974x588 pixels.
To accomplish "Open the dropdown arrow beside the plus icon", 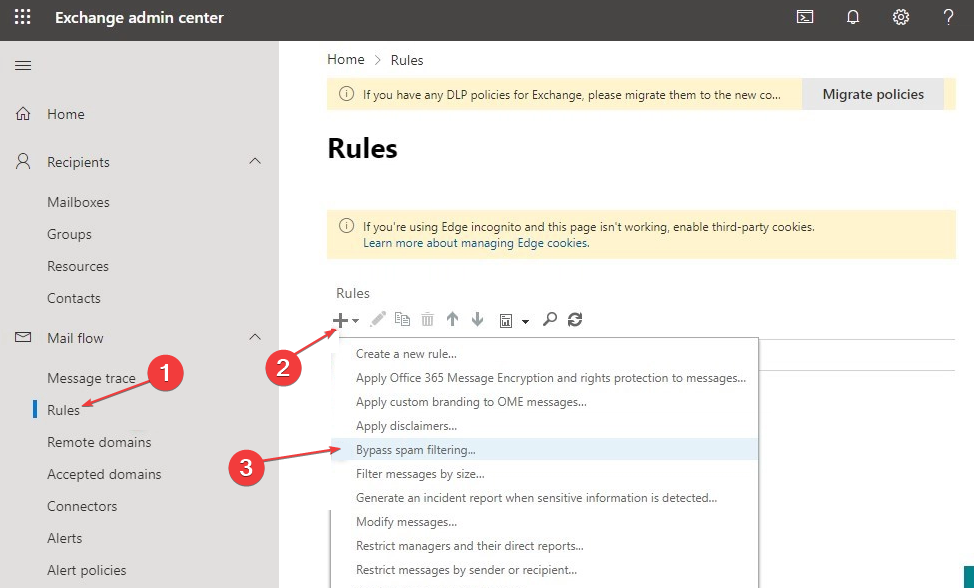I will [x=355, y=321].
